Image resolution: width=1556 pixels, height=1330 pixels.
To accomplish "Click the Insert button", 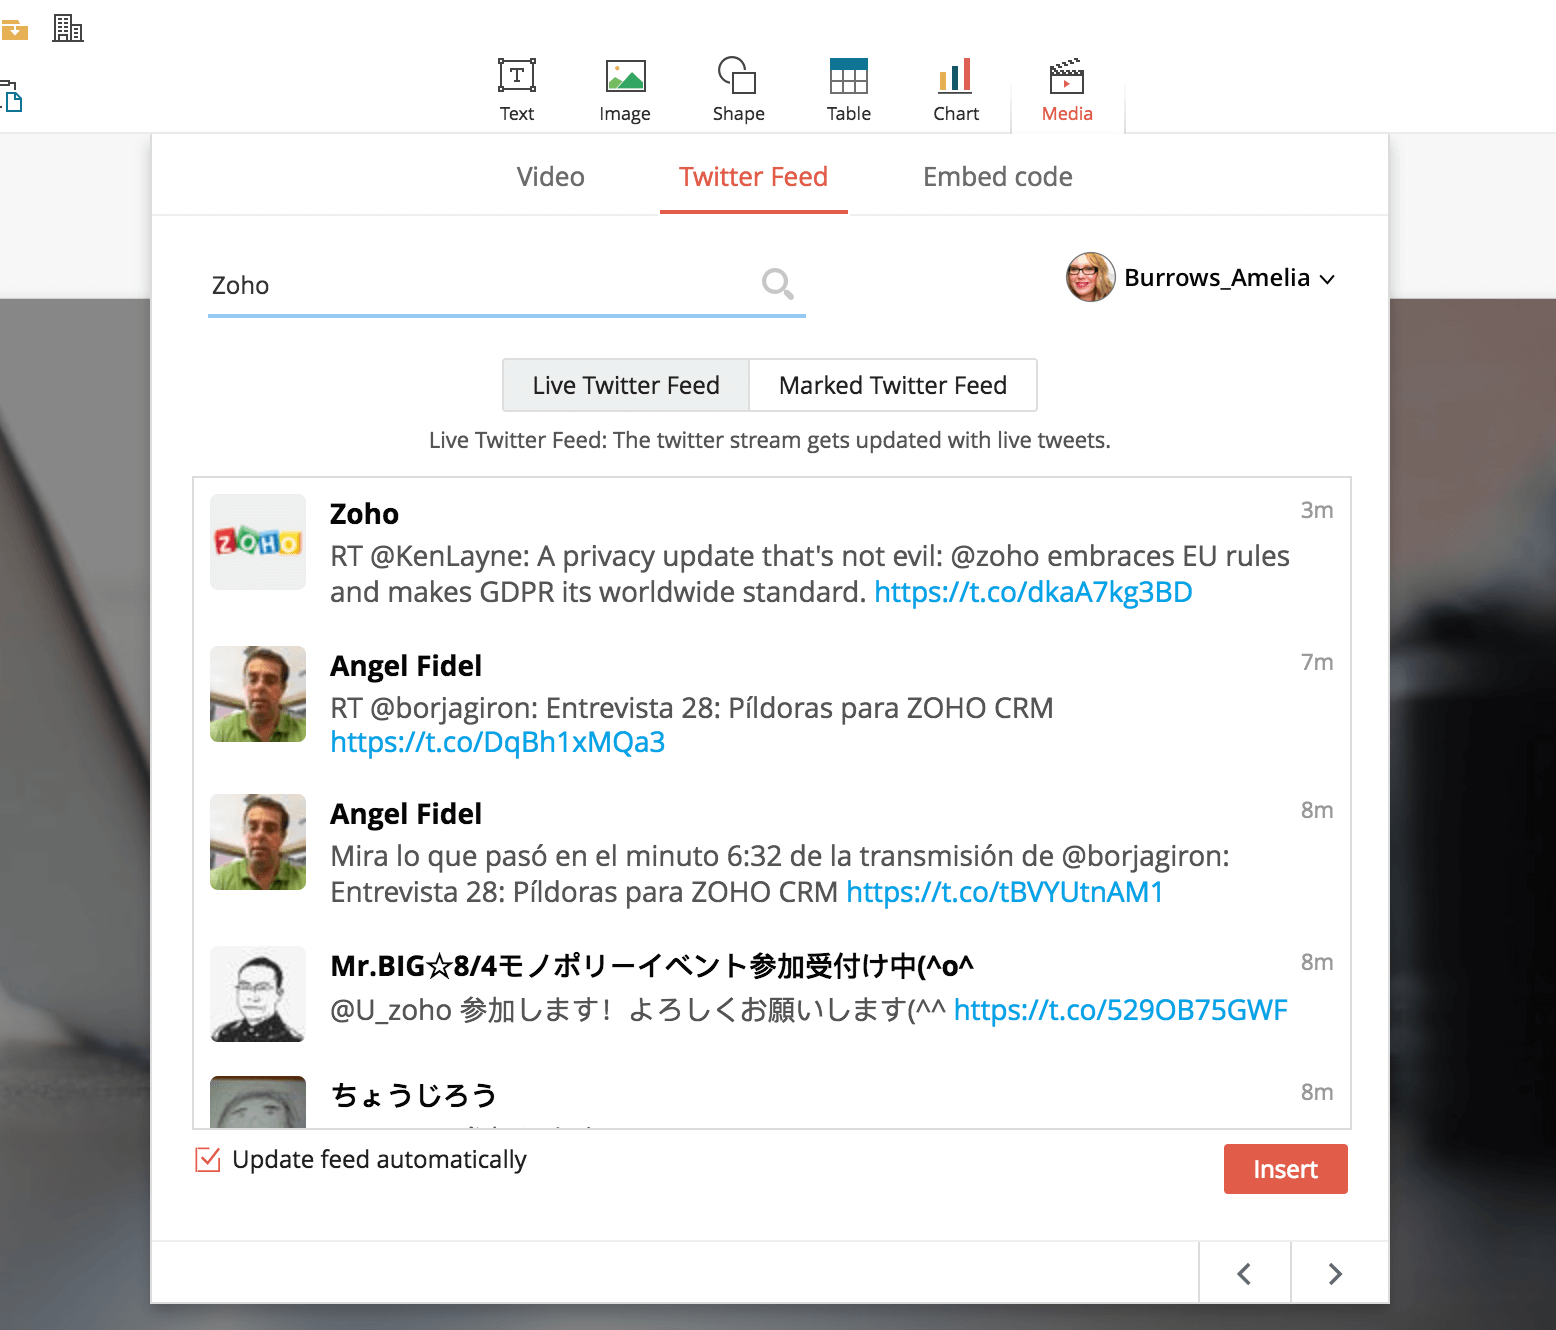I will (1285, 1169).
